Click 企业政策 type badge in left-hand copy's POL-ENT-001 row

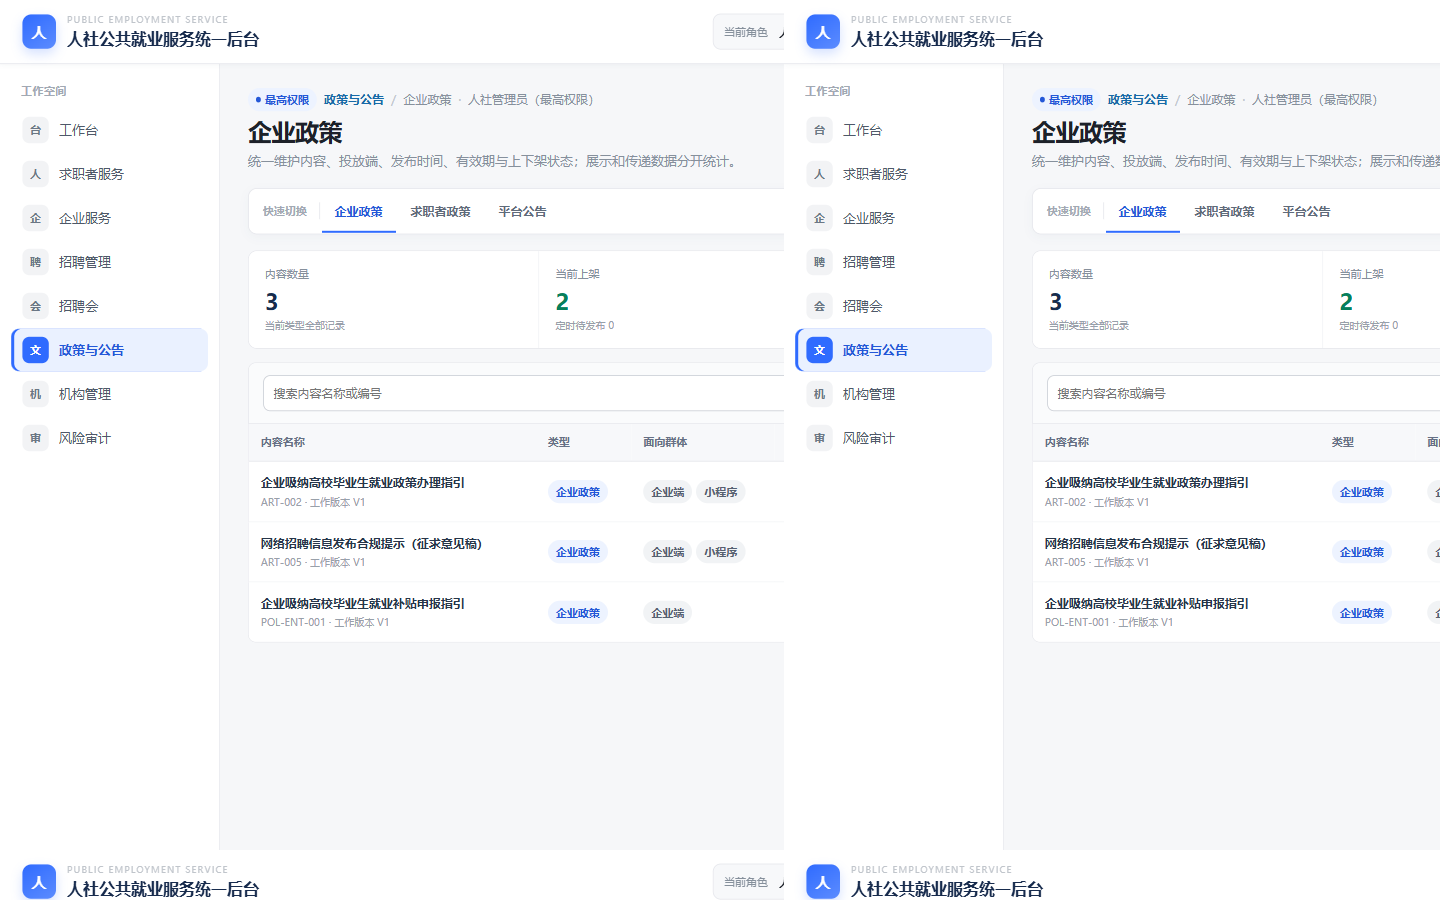click(578, 613)
